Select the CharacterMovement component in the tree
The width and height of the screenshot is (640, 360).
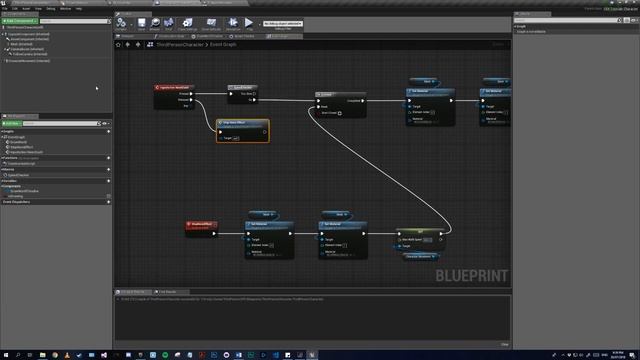[x=28, y=61]
